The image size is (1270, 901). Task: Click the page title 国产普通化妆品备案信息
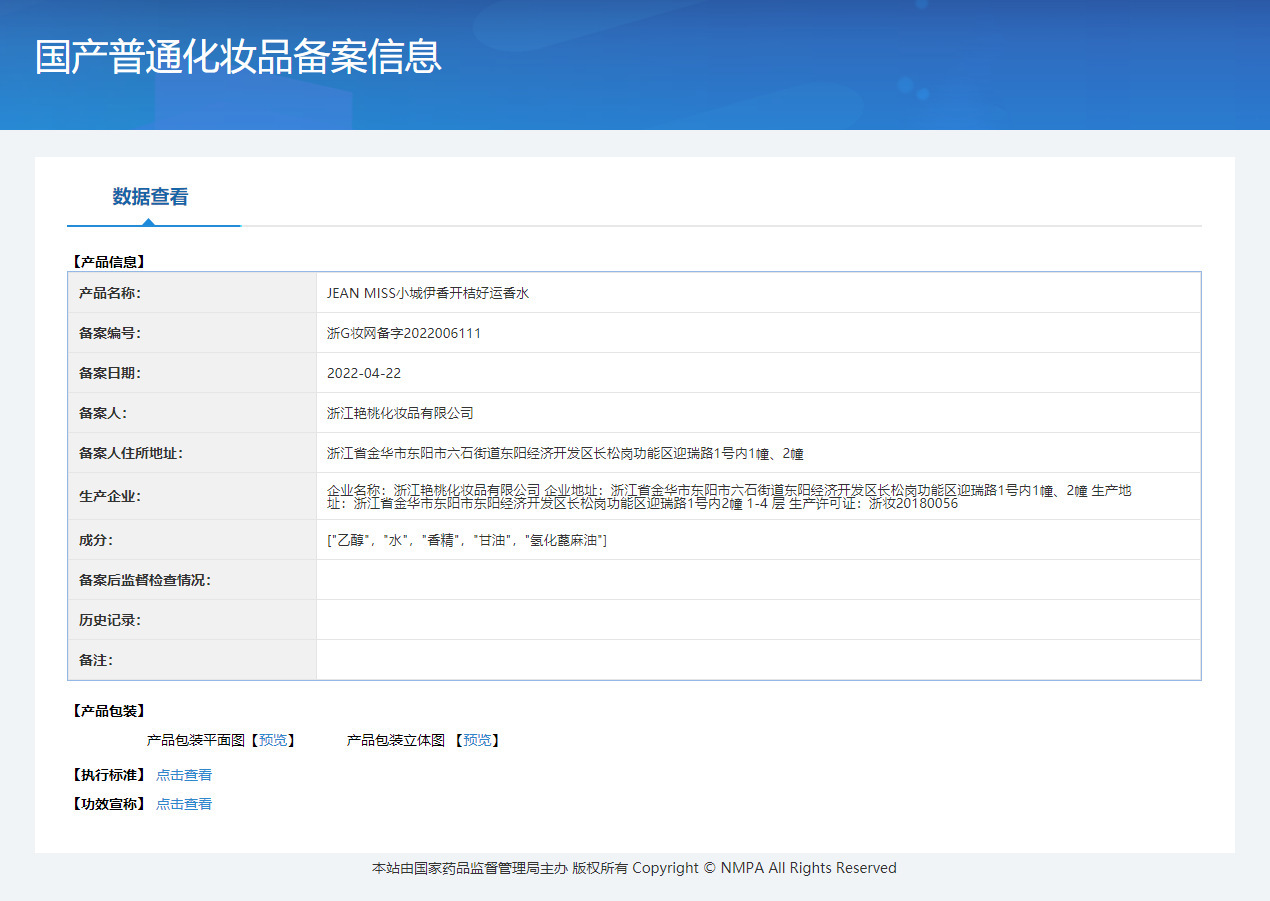coord(238,57)
